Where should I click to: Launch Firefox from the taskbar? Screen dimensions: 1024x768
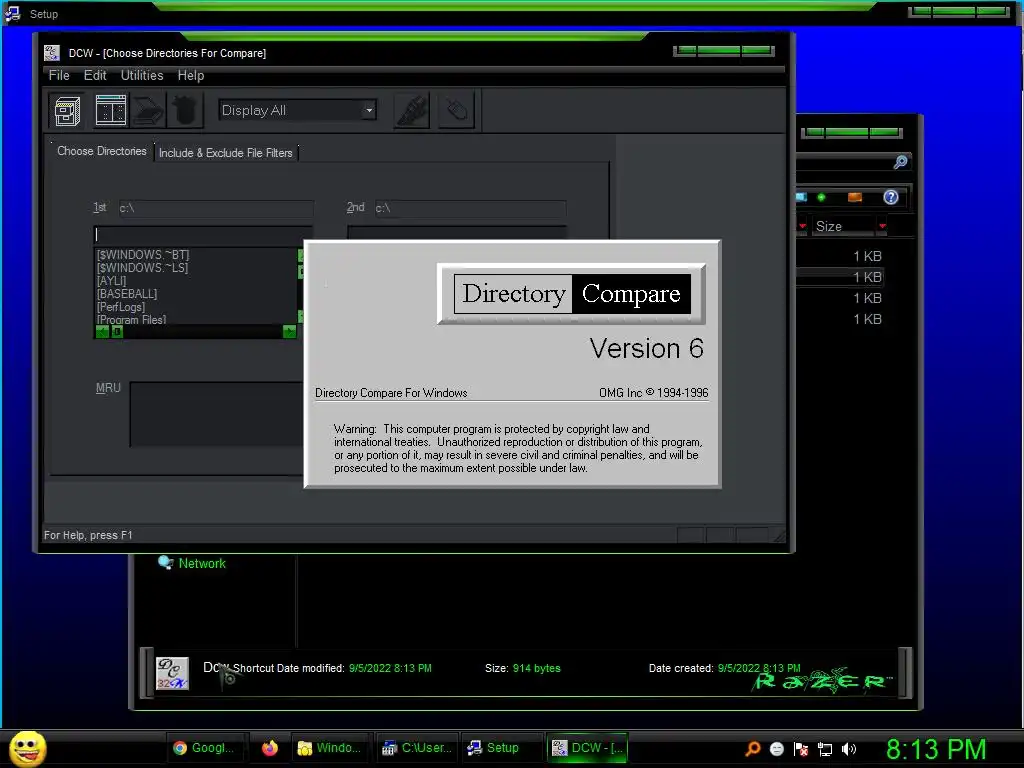[270, 748]
